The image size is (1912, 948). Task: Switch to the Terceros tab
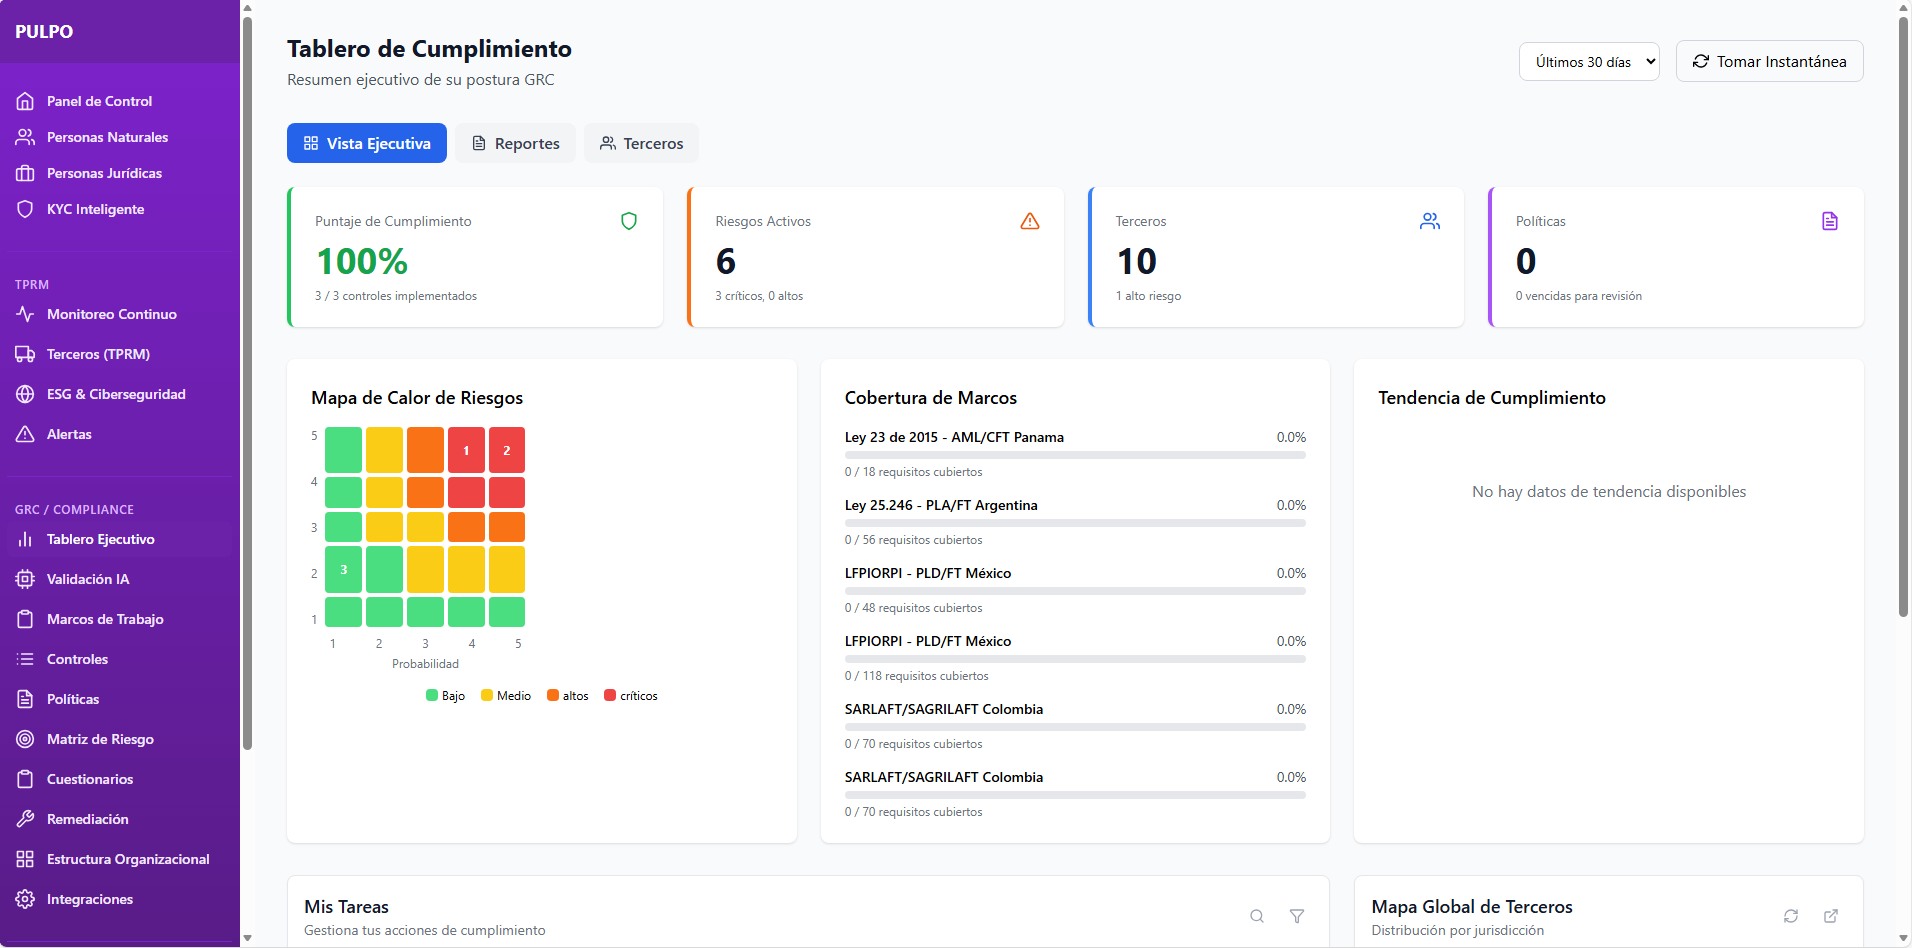641,143
